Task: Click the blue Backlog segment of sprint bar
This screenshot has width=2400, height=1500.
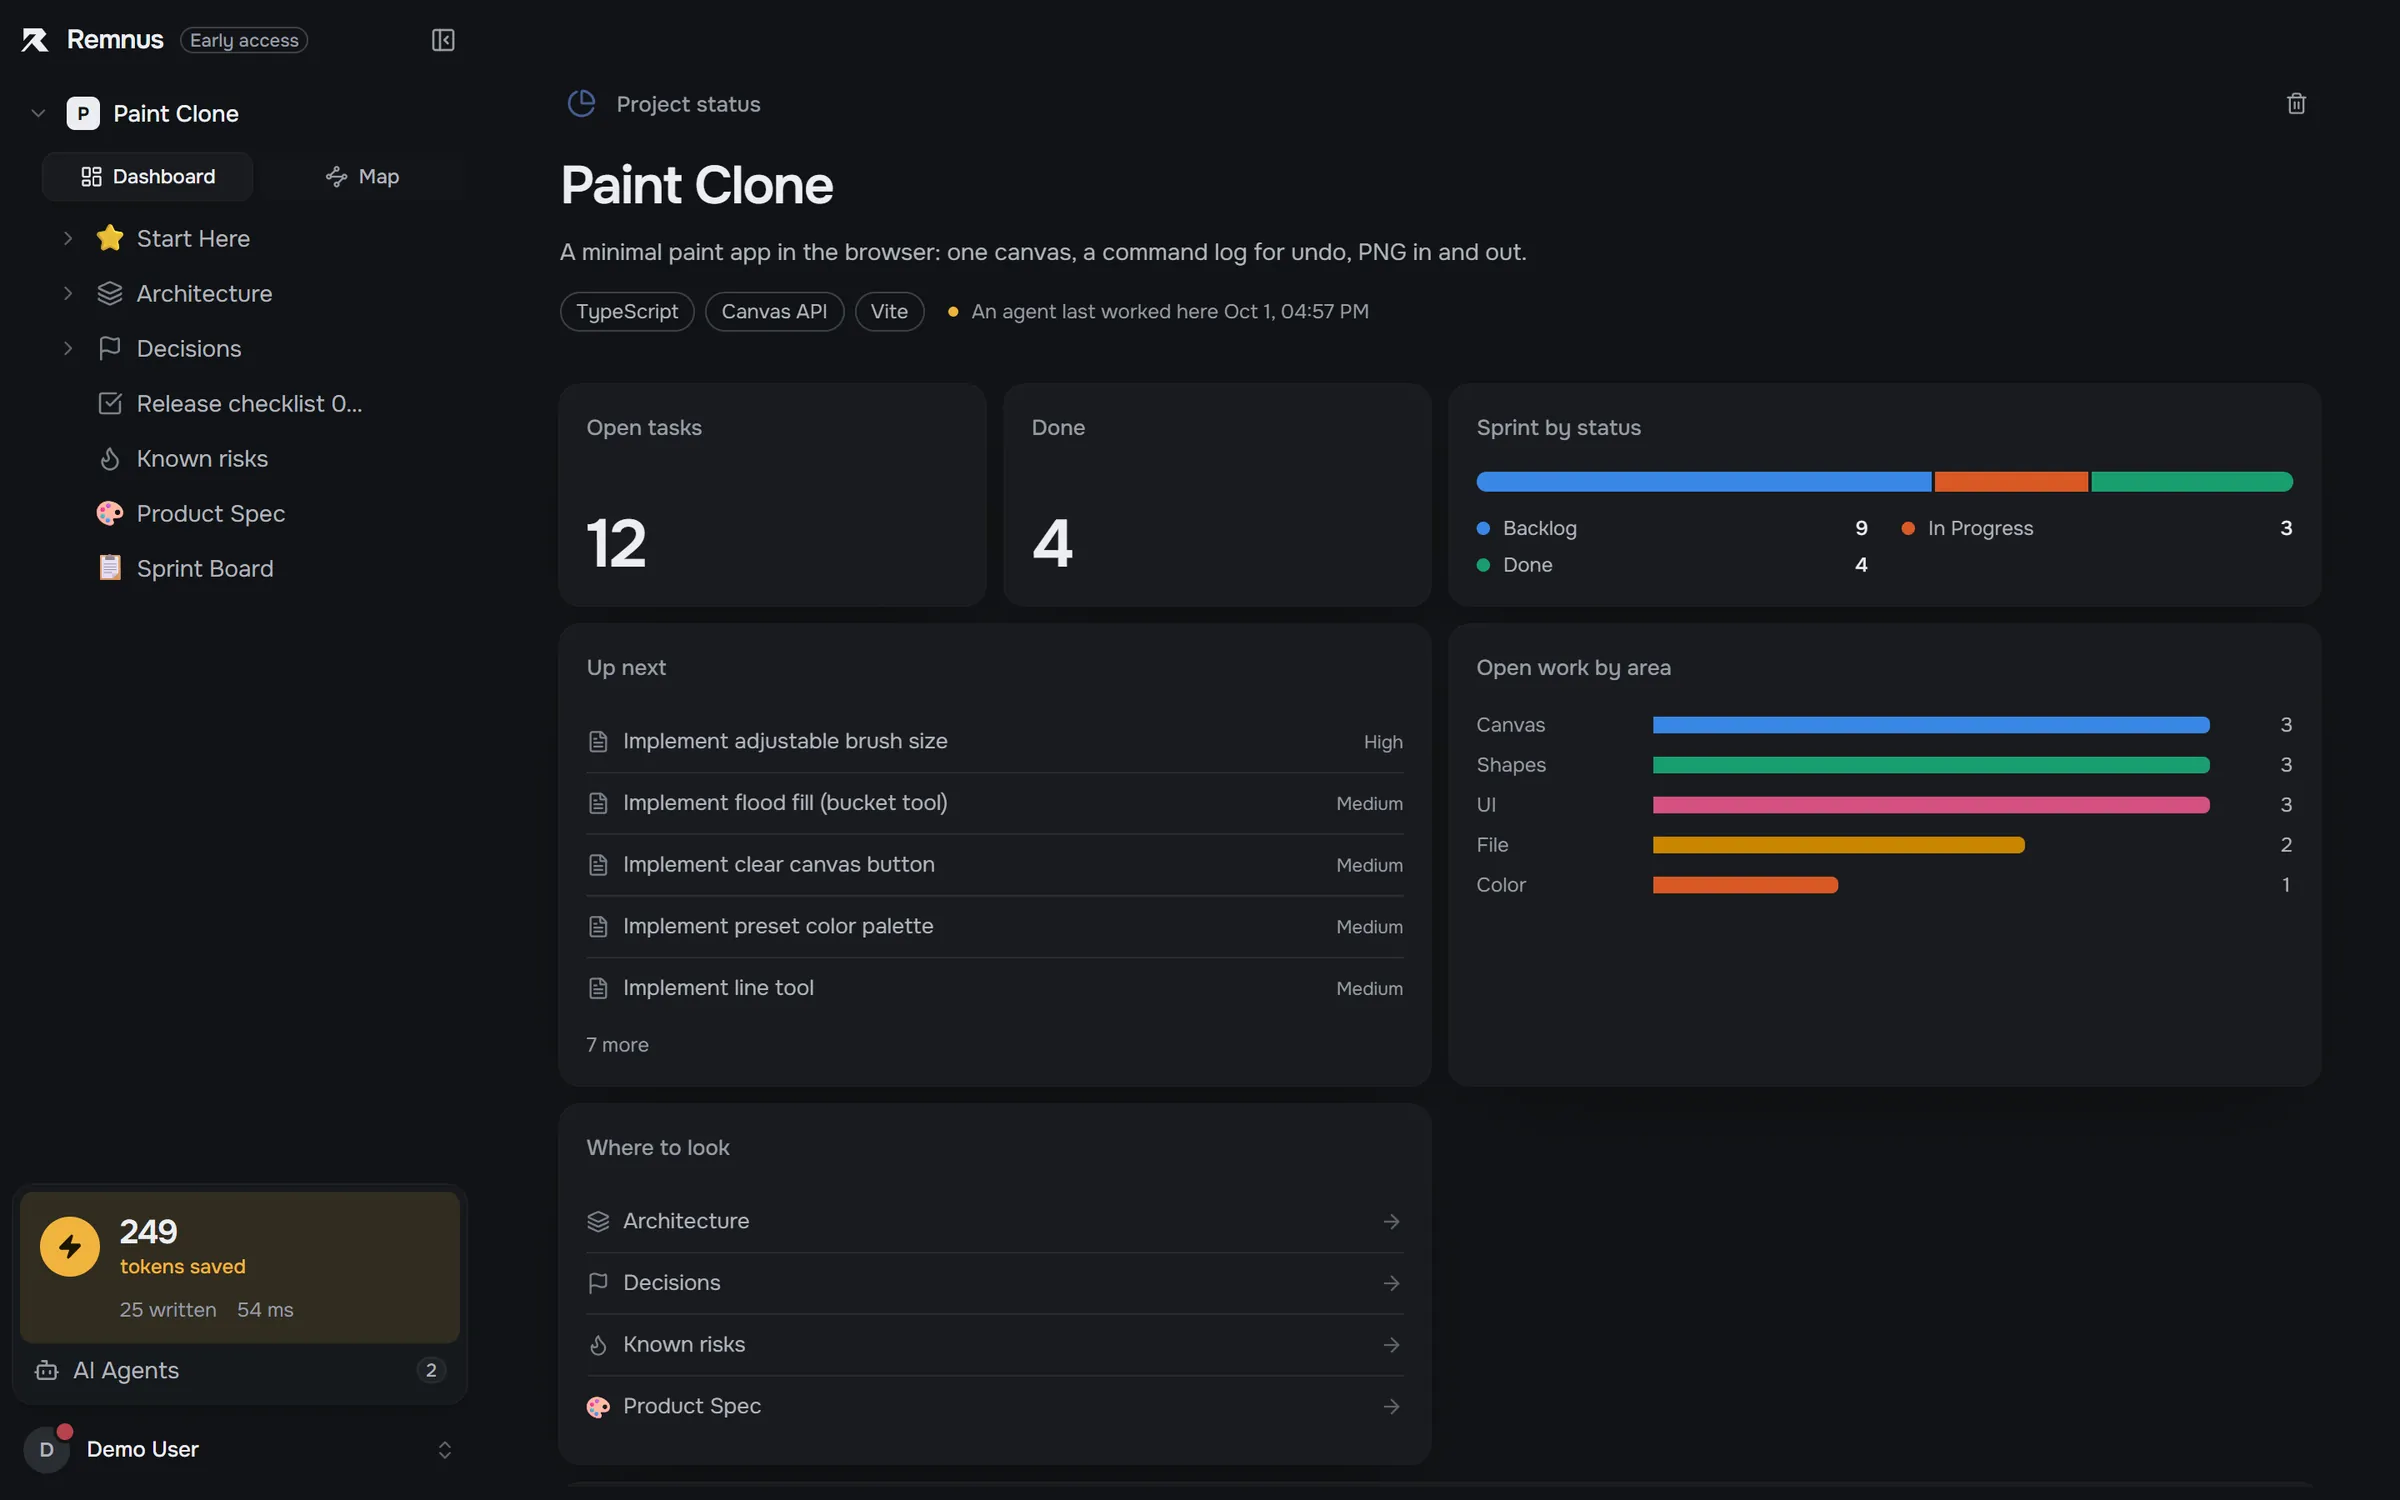Action: (x=1704, y=482)
